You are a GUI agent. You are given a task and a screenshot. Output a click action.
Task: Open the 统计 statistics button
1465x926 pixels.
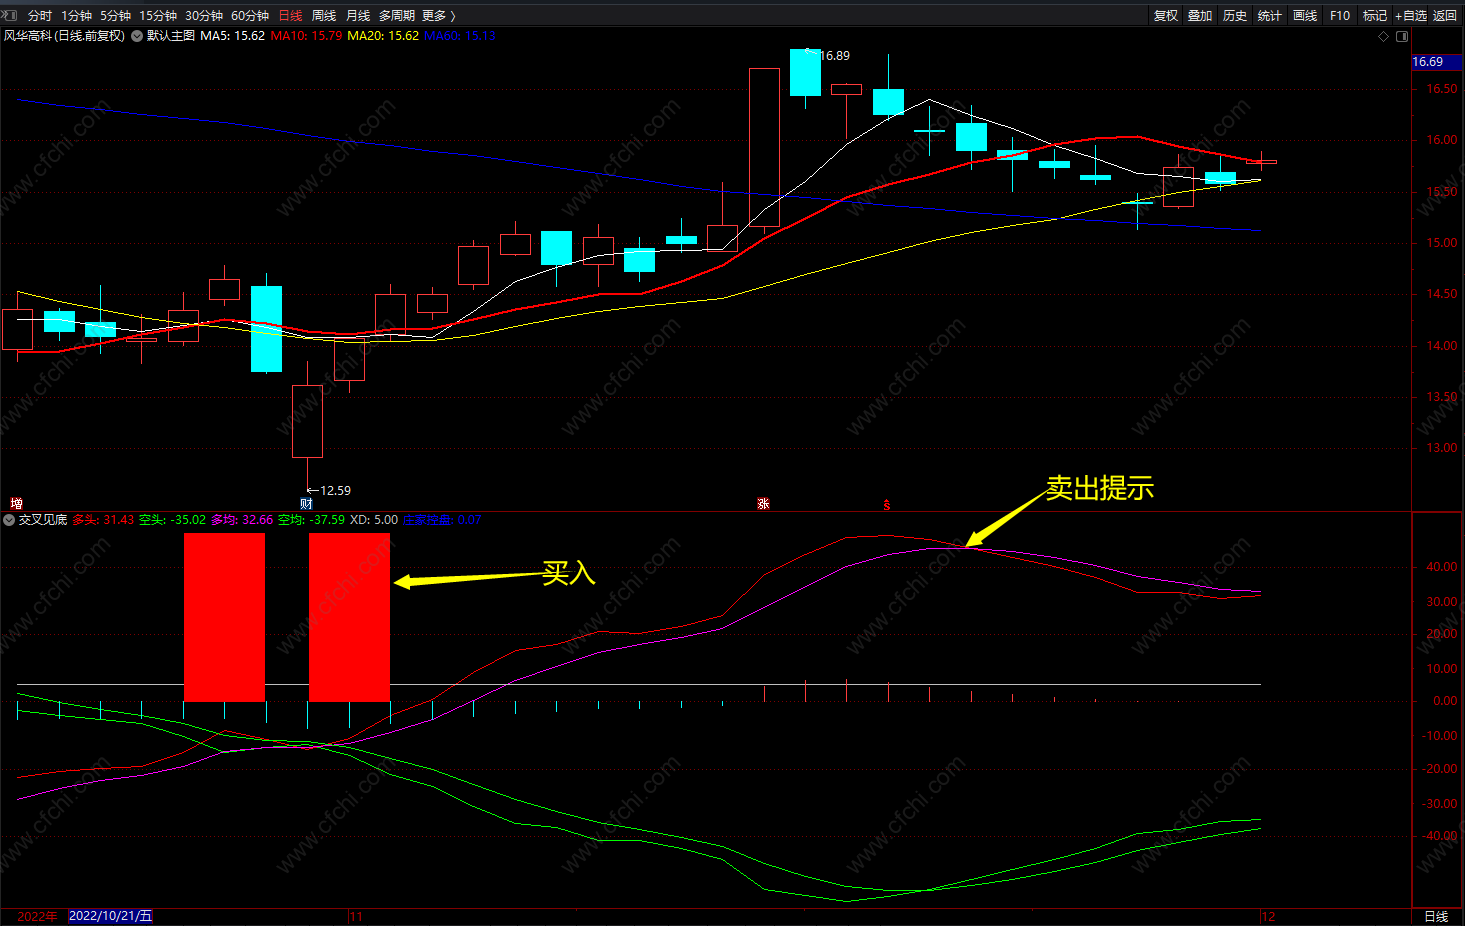point(1270,15)
